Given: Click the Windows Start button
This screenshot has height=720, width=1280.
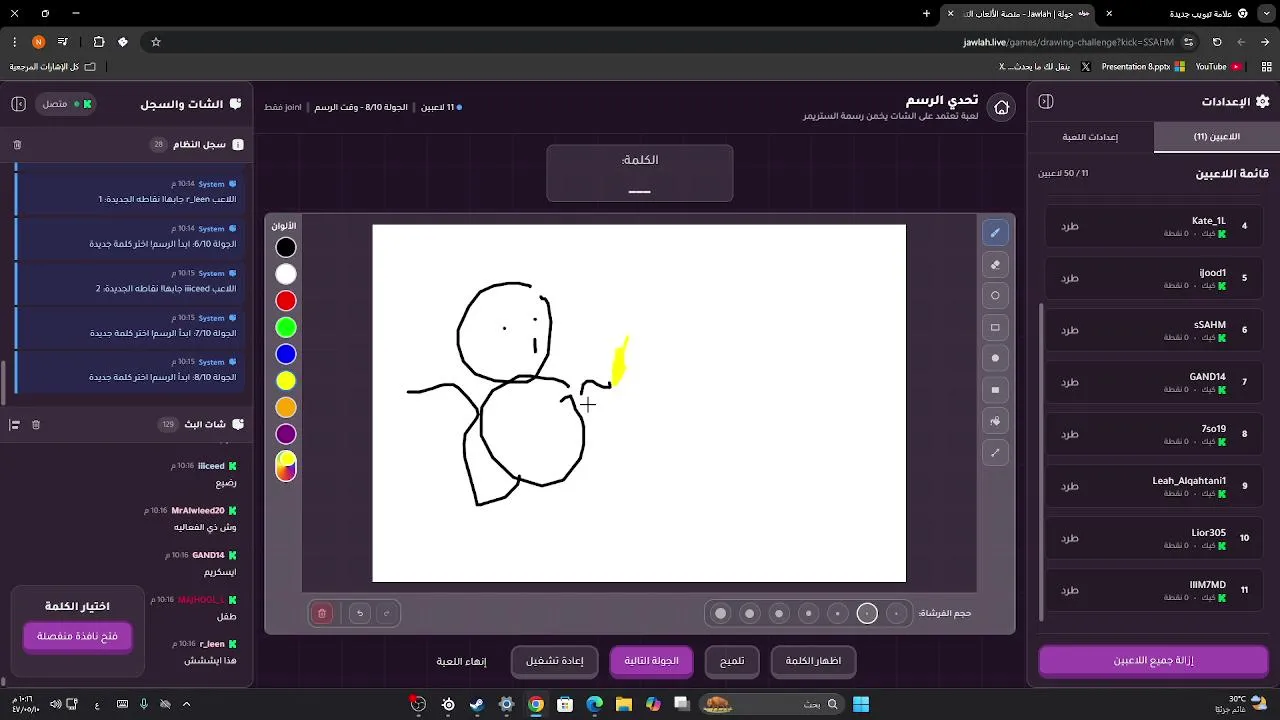Looking at the screenshot, I should pos(860,704).
